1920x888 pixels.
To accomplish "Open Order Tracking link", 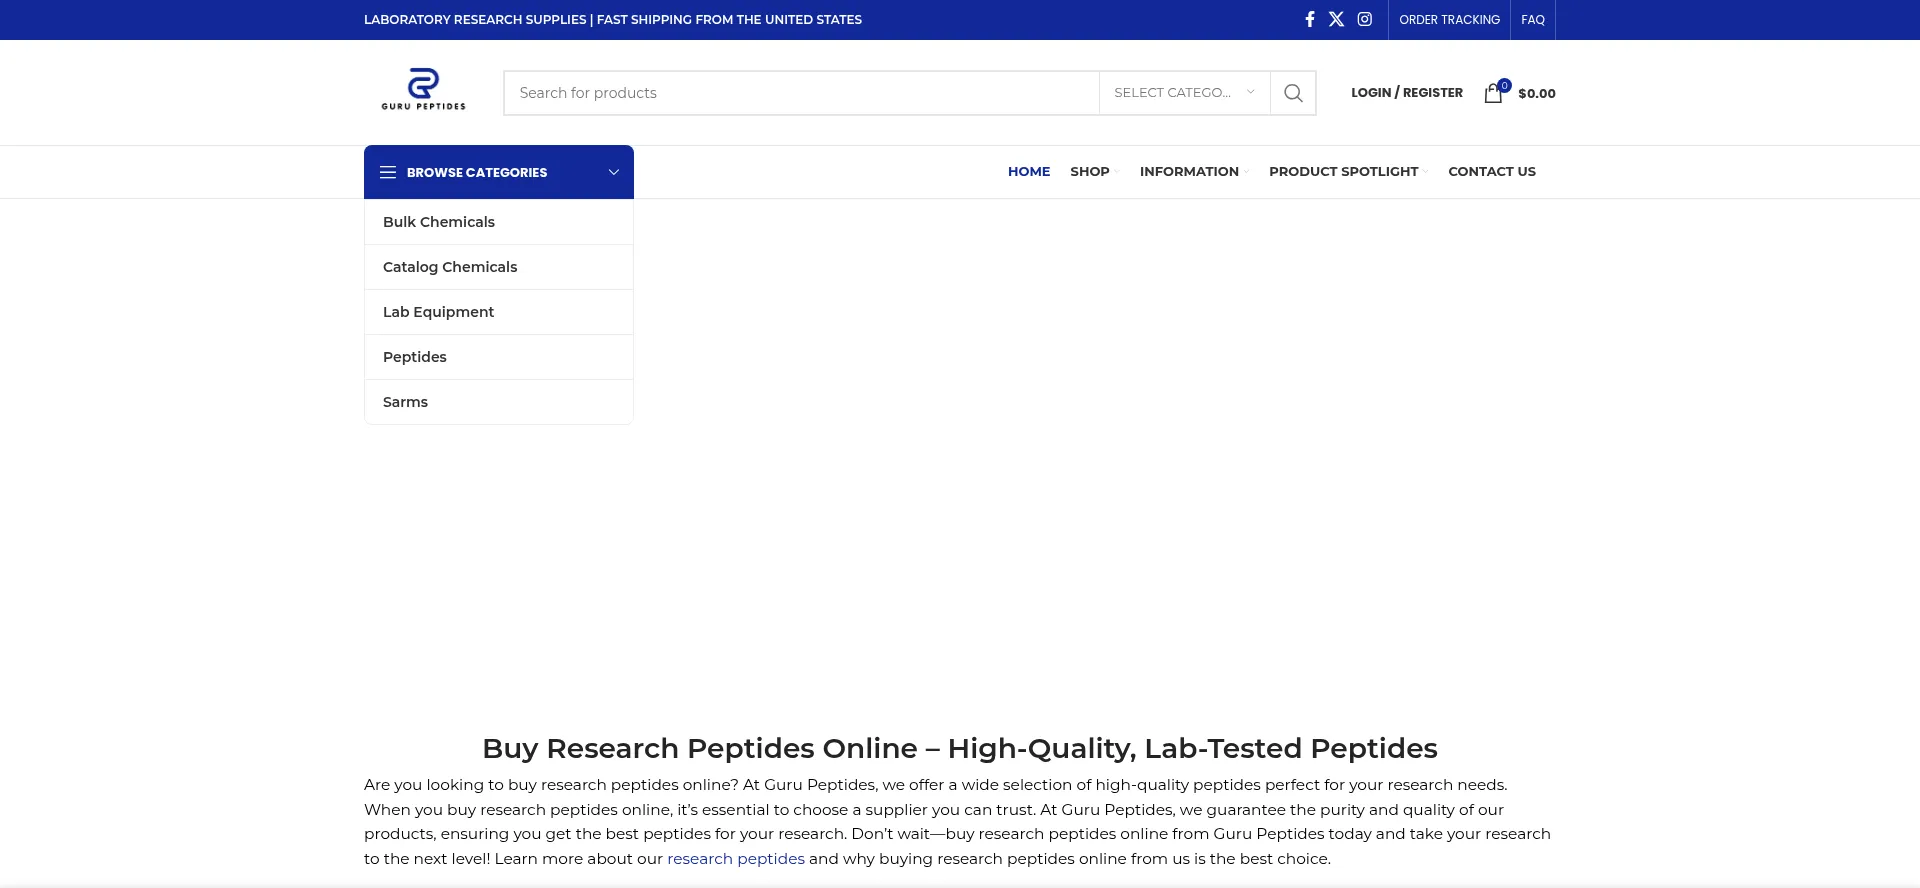I will [x=1449, y=20].
